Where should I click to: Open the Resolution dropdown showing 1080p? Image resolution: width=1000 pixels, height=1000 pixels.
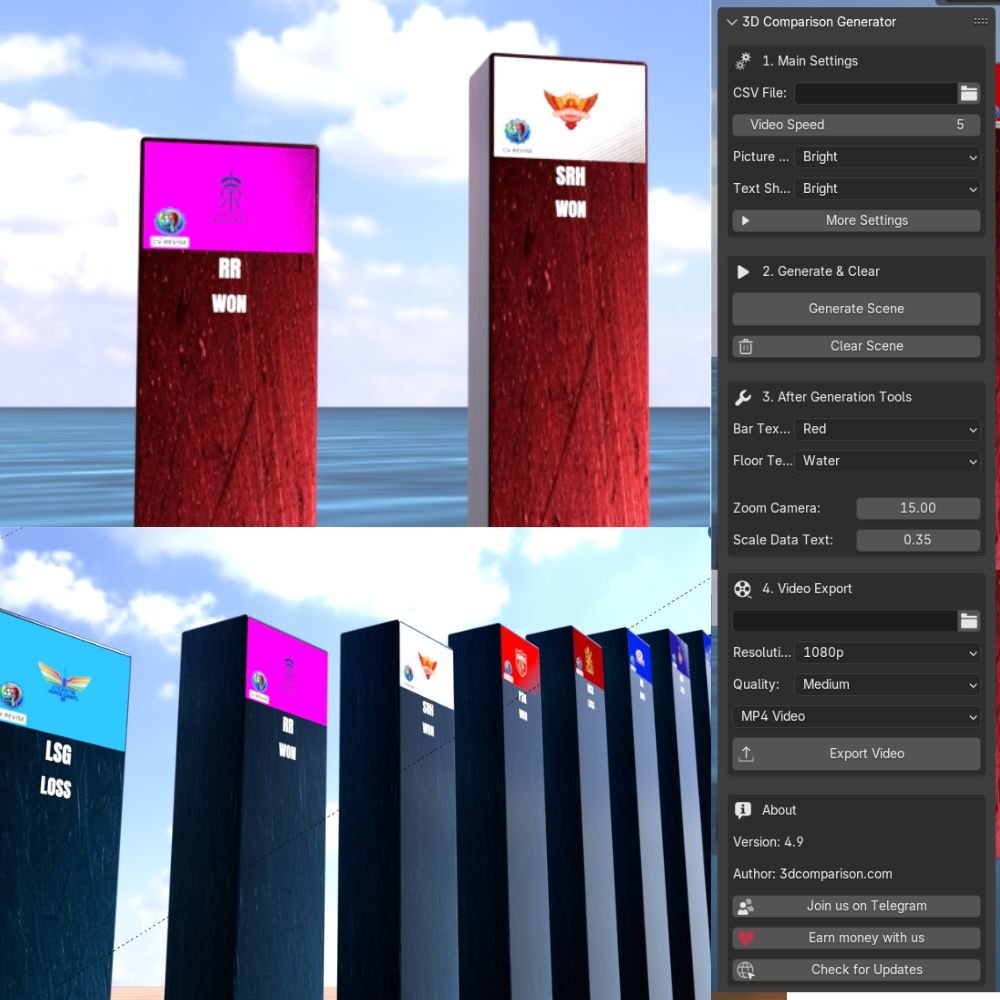(x=886, y=652)
